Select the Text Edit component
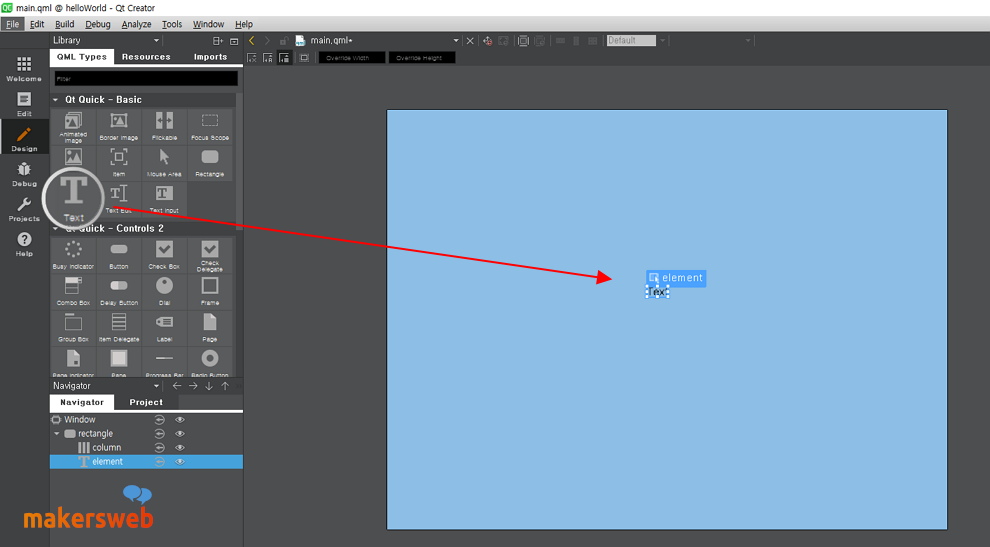The height and width of the screenshot is (547, 990). 119,199
